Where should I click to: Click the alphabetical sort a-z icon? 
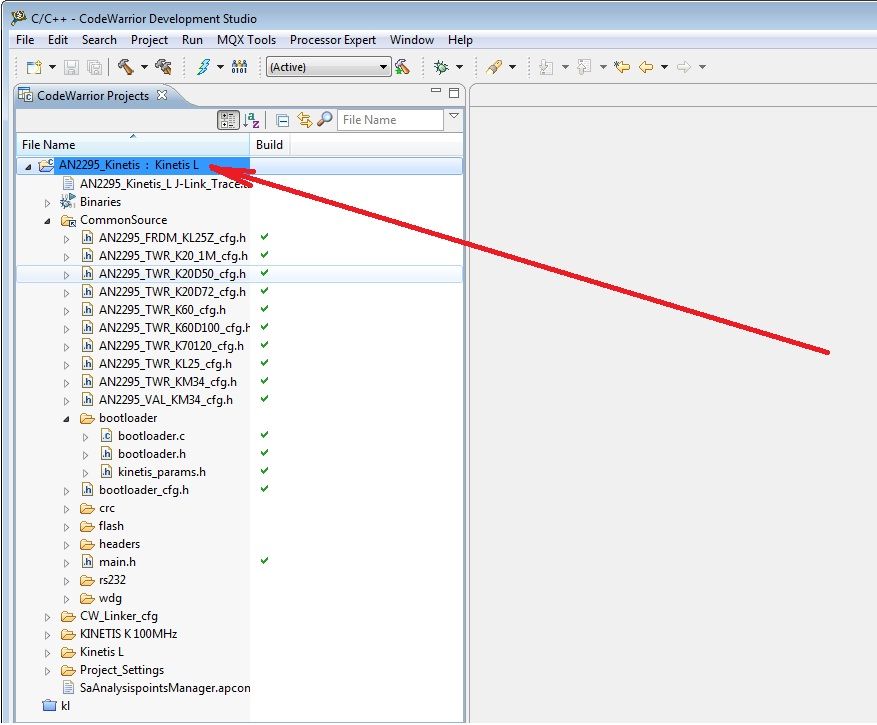[x=251, y=120]
